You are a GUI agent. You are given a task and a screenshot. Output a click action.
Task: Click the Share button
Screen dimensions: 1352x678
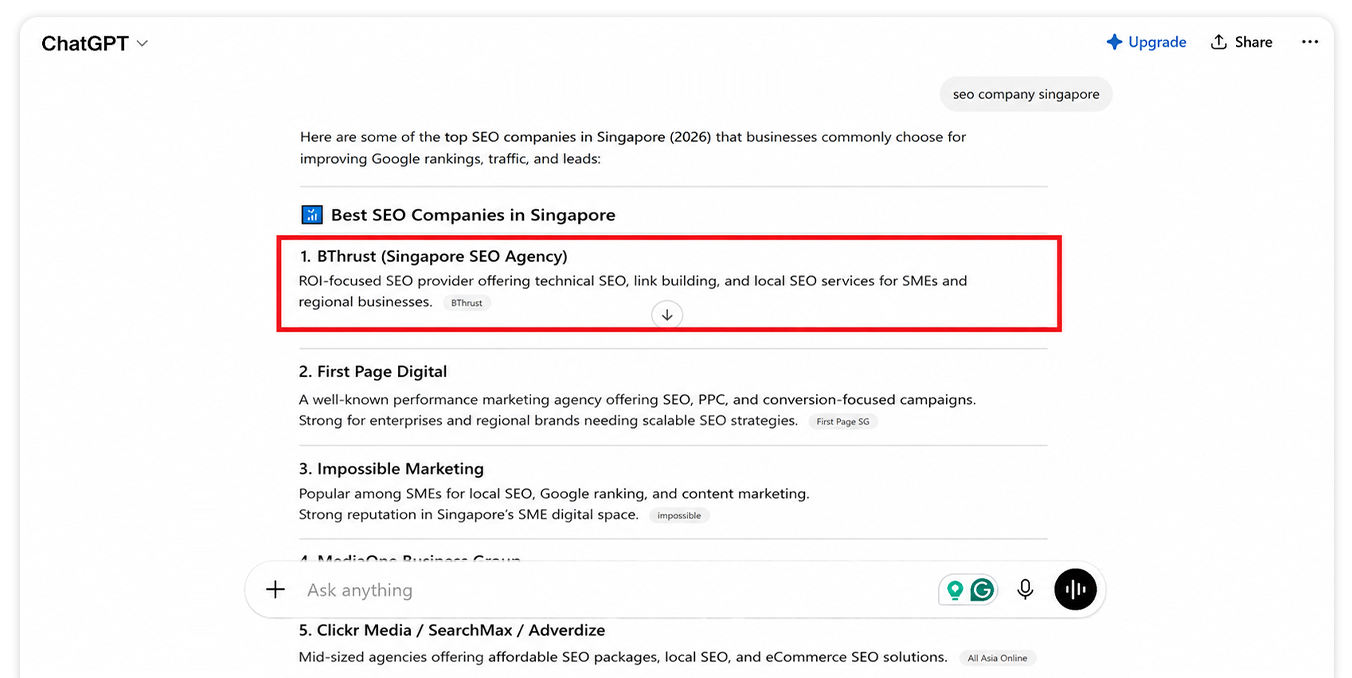[x=1241, y=42]
